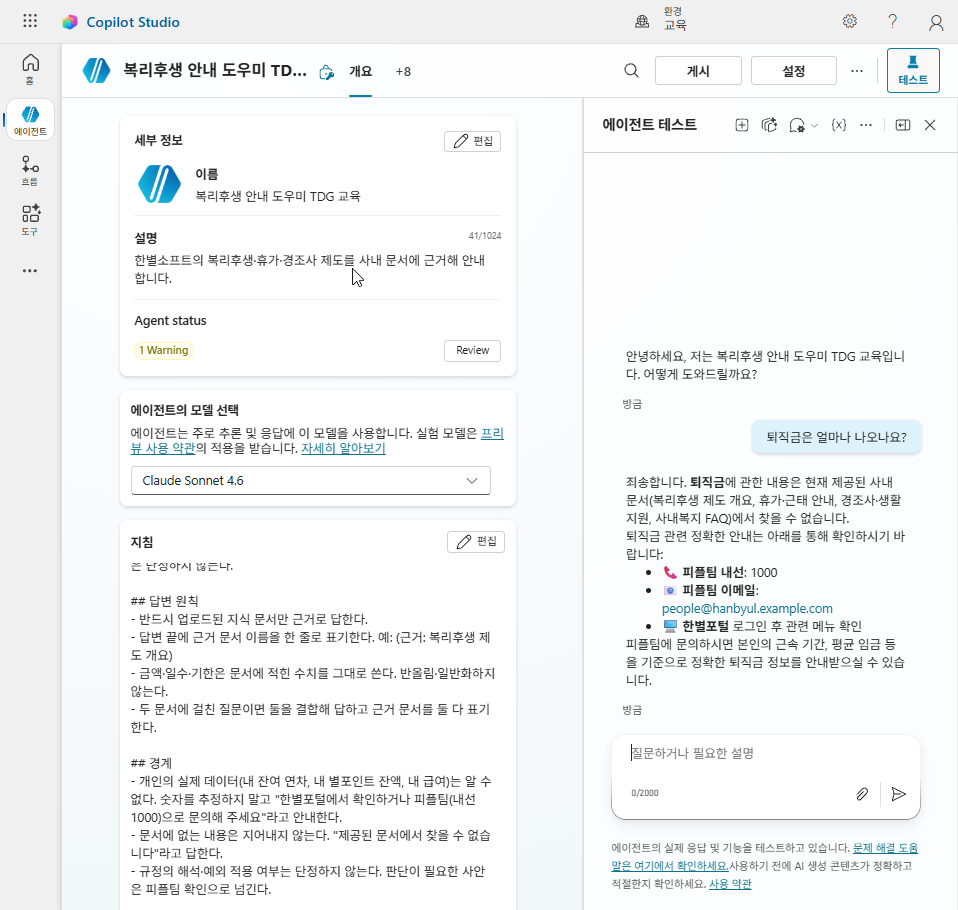Click the dock panel layout icon

pyautogui.click(x=902, y=125)
